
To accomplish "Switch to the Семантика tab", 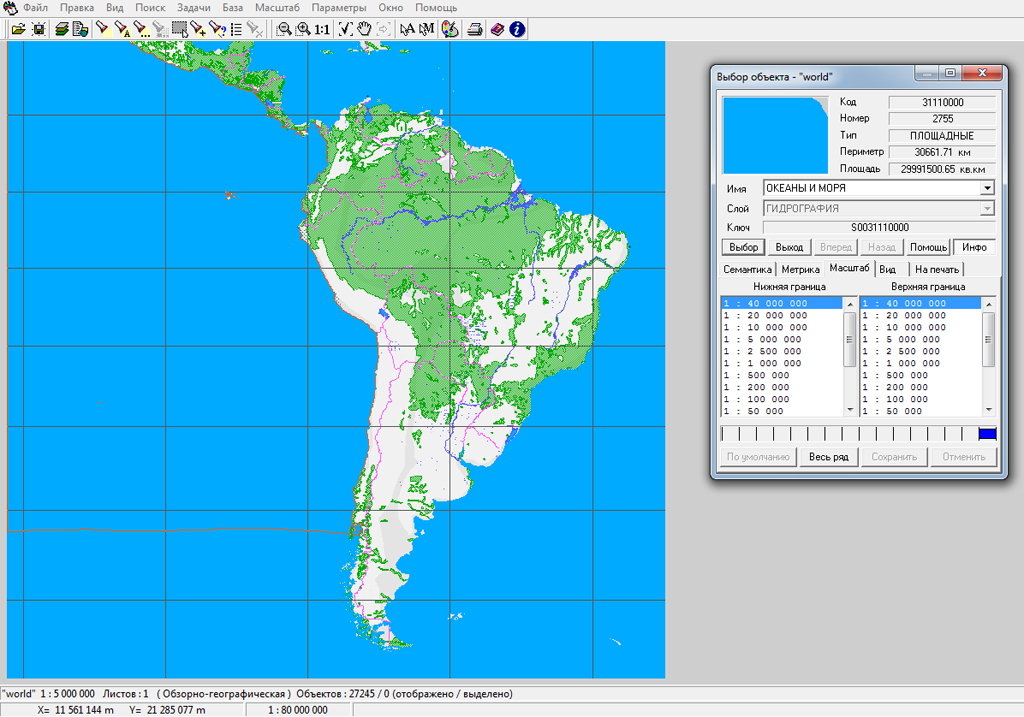I will 747,269.
